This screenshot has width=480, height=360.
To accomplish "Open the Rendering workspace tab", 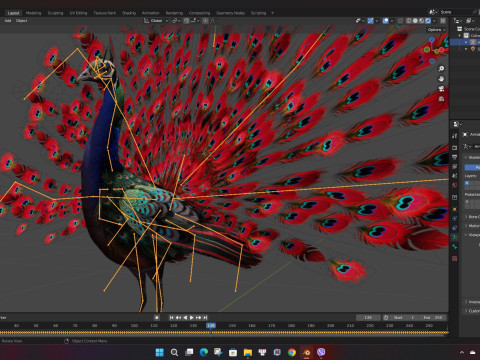I will click(174, 13).
